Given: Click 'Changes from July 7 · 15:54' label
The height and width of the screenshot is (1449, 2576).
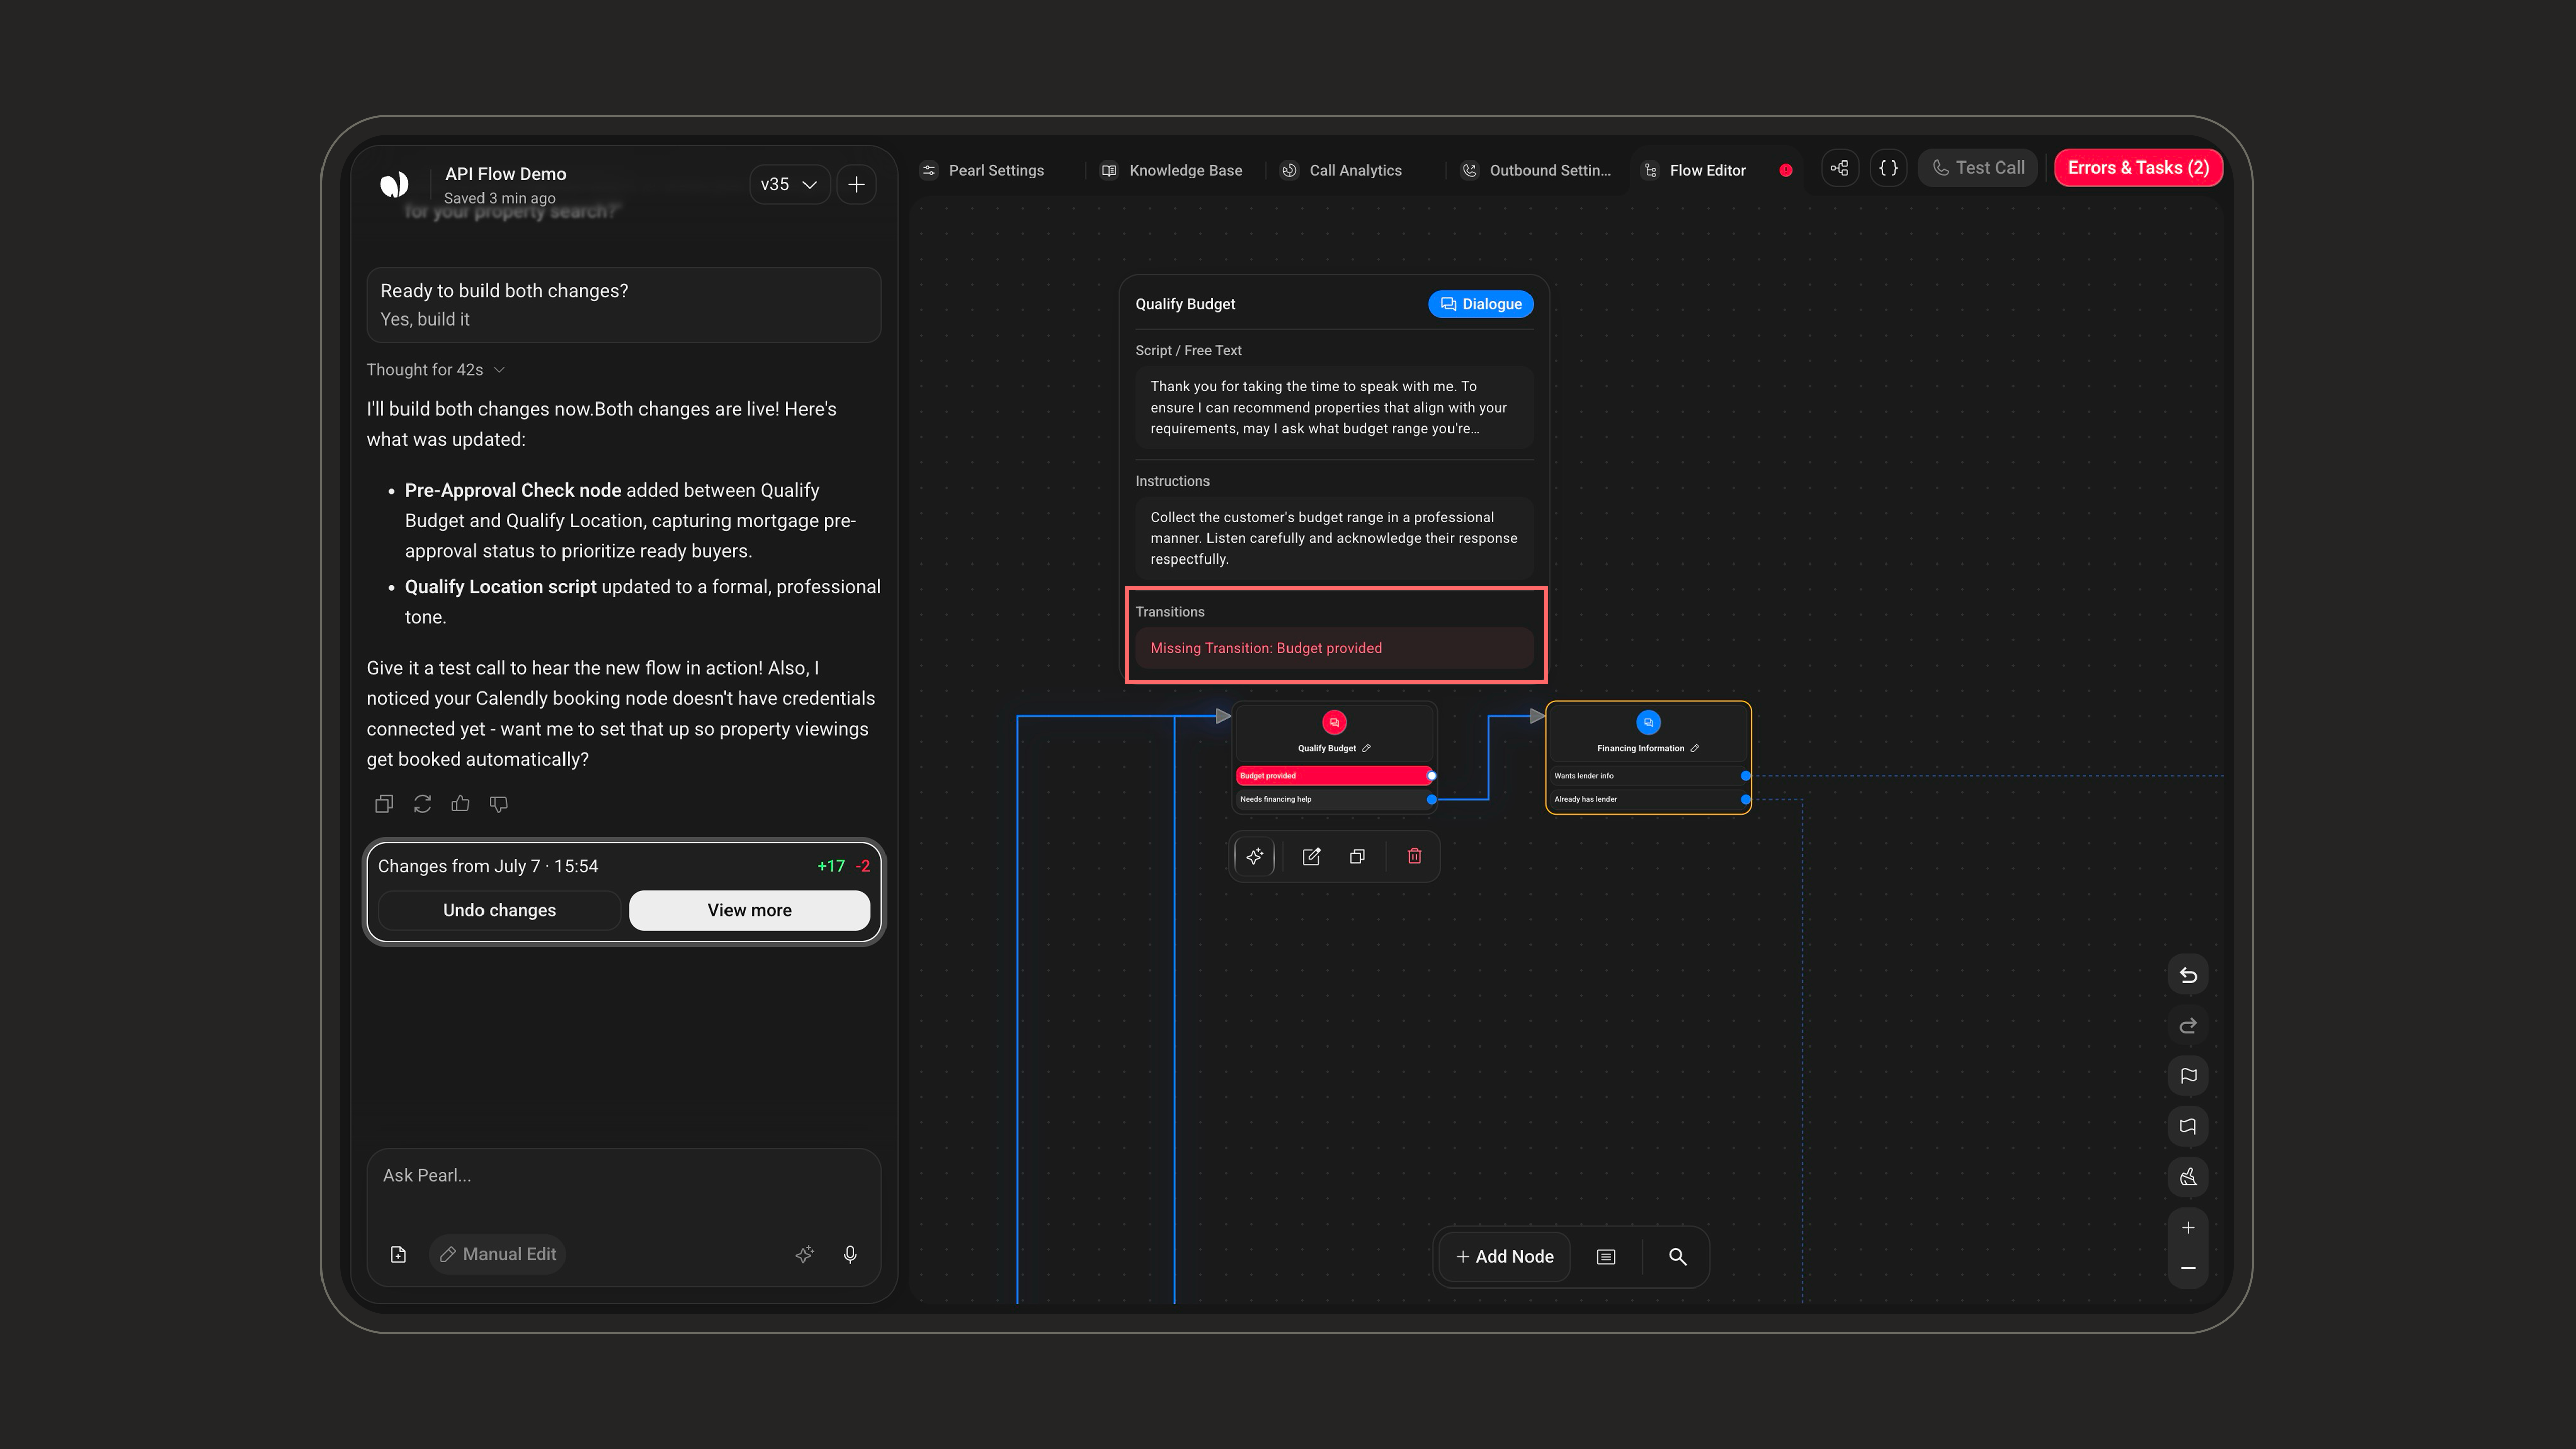Looking at the screenshot, I should click(x=488, y=867).
